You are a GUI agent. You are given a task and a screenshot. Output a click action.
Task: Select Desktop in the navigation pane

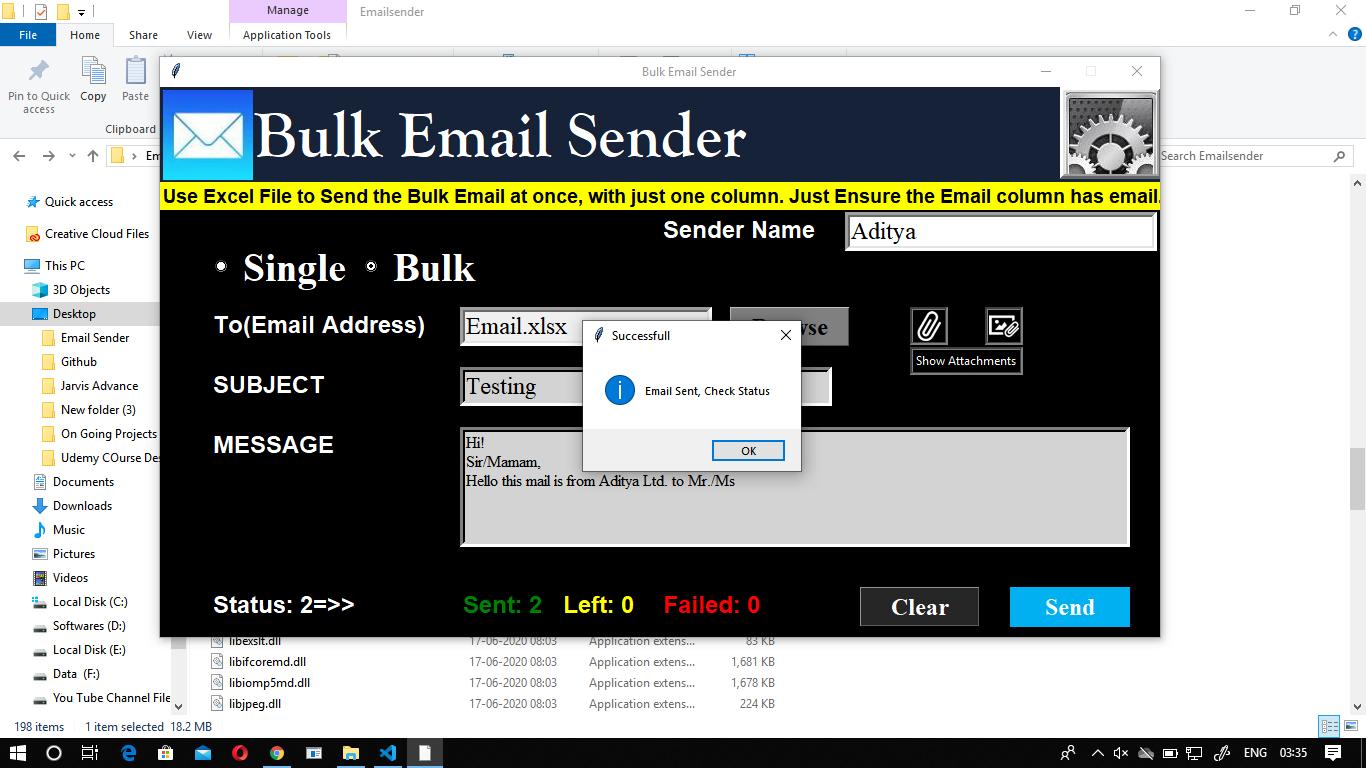point(75,314)
